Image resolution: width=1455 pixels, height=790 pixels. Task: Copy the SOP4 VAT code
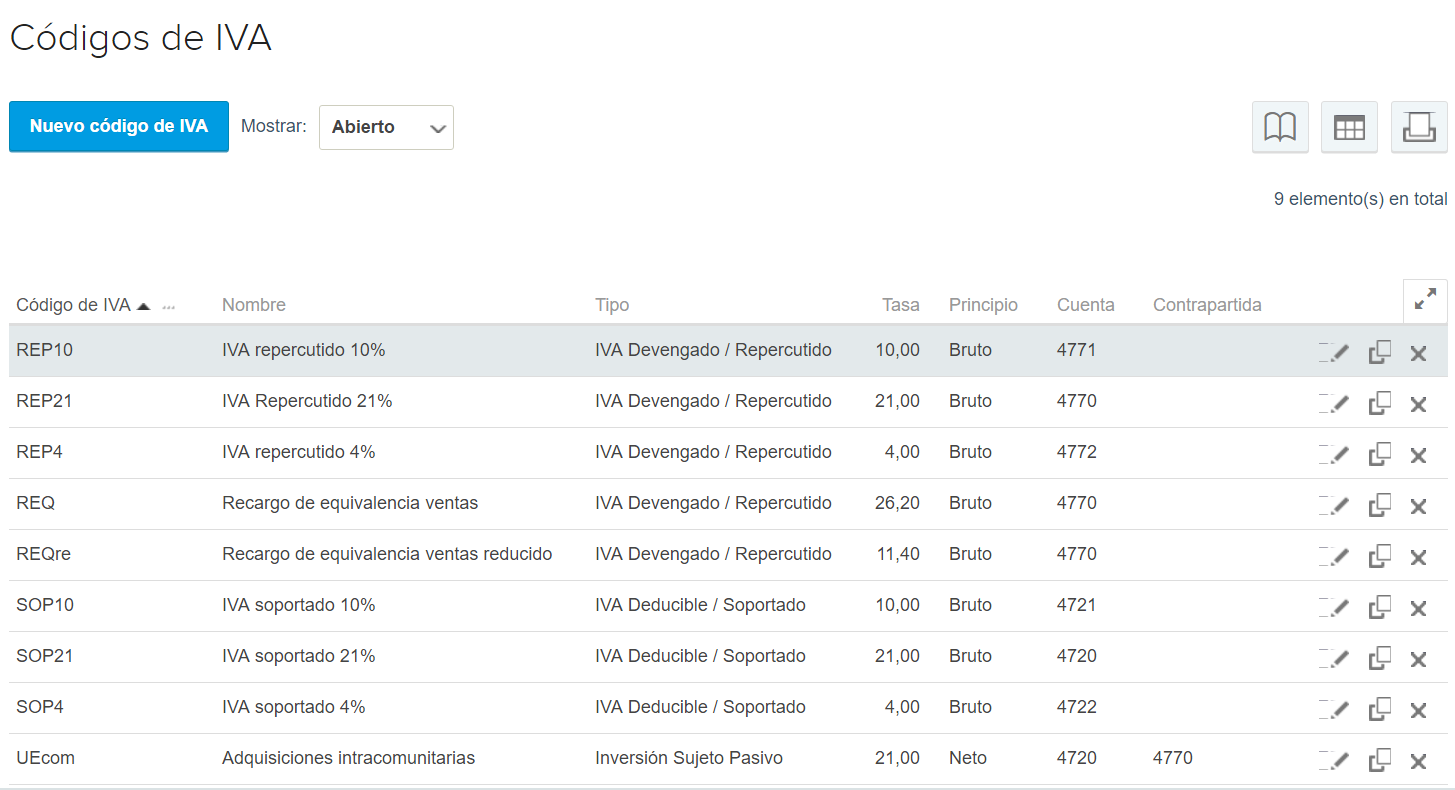click(1380, 708)
